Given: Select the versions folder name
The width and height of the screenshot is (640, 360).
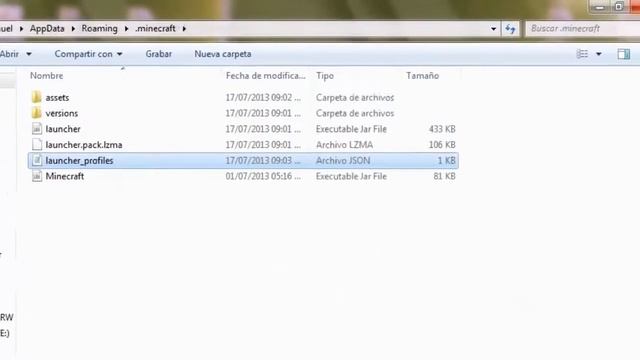Looking at the screenshot, I should [x=62, y=113].
